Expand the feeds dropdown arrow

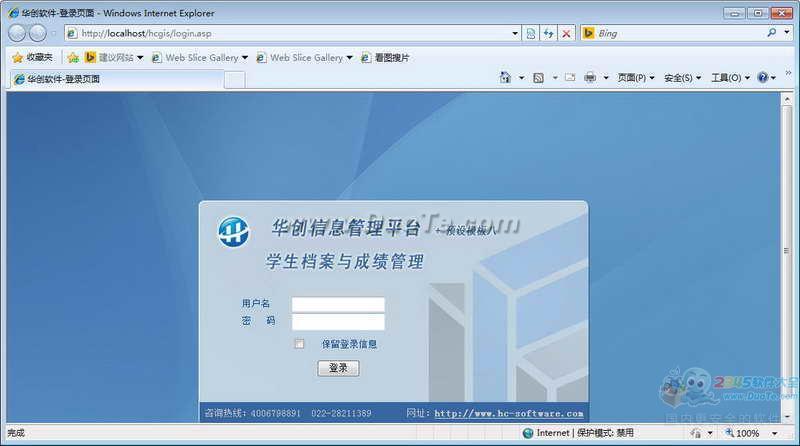555,78
